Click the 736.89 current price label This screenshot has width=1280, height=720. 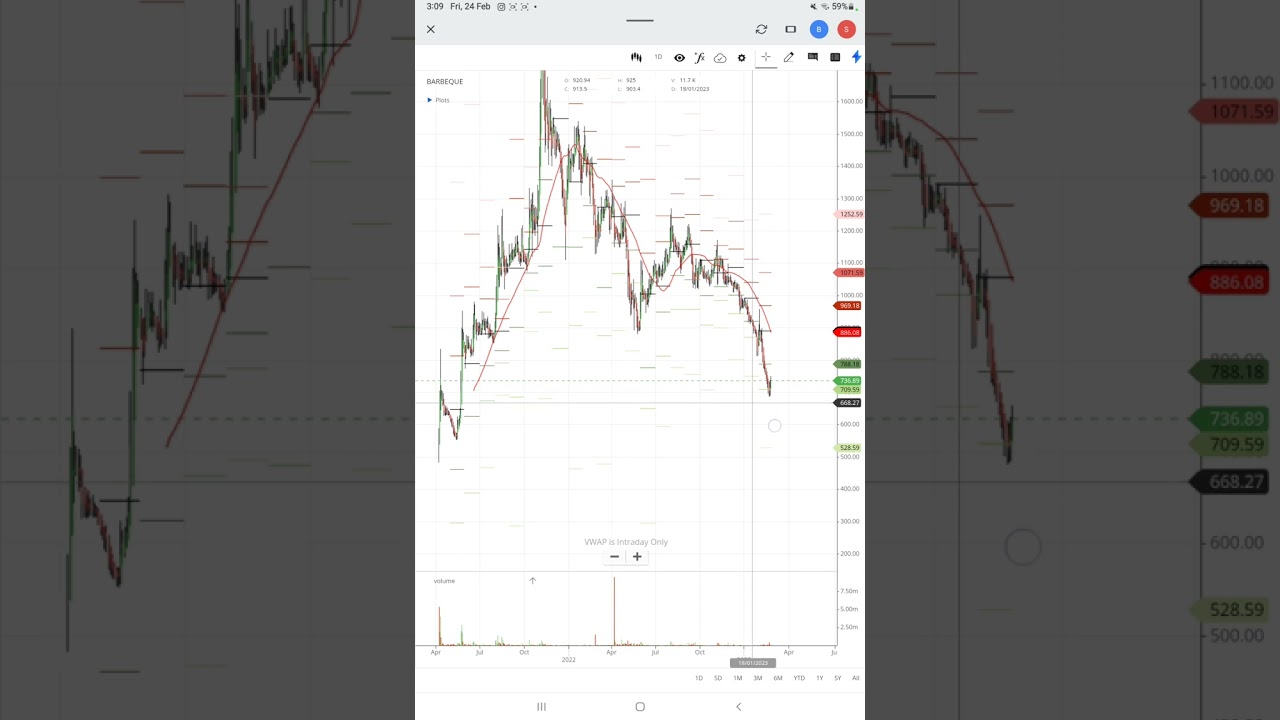(848, 381)
